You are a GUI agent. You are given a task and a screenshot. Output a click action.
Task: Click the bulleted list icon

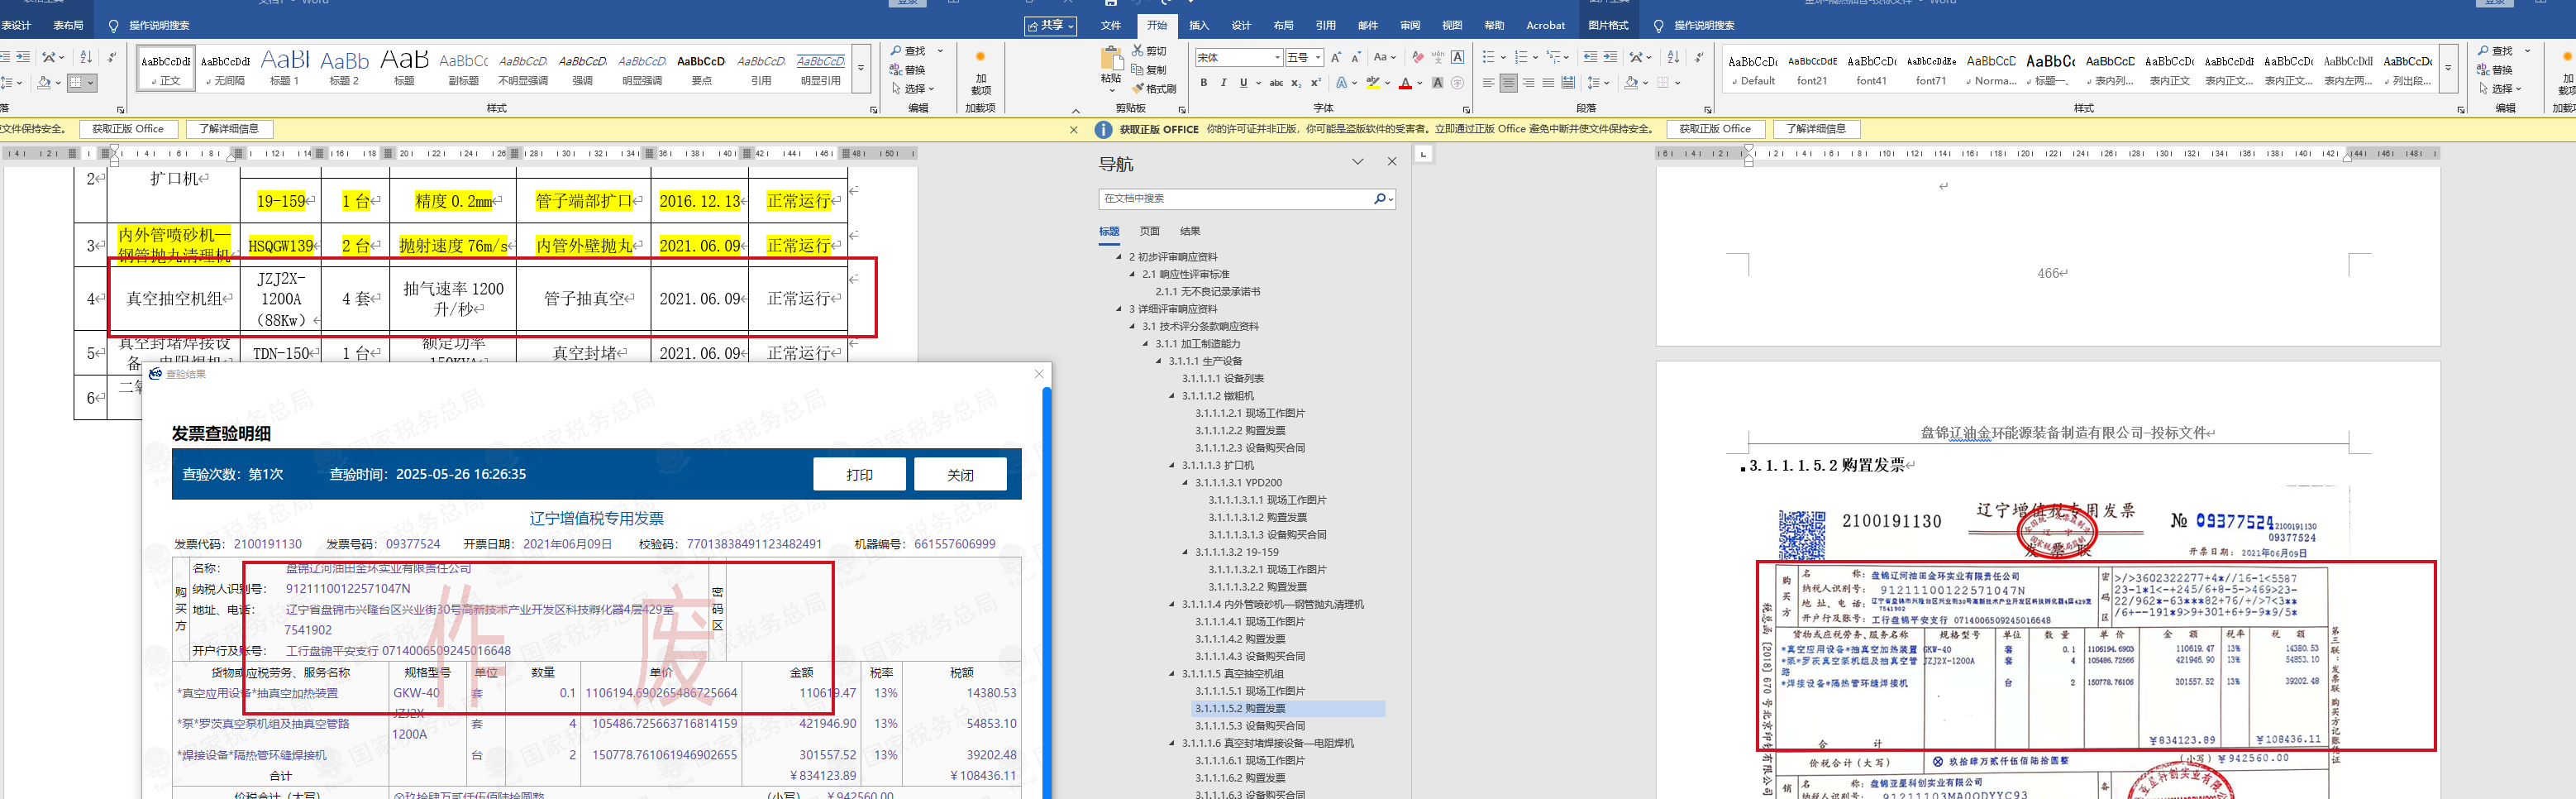pos(1488,58)
